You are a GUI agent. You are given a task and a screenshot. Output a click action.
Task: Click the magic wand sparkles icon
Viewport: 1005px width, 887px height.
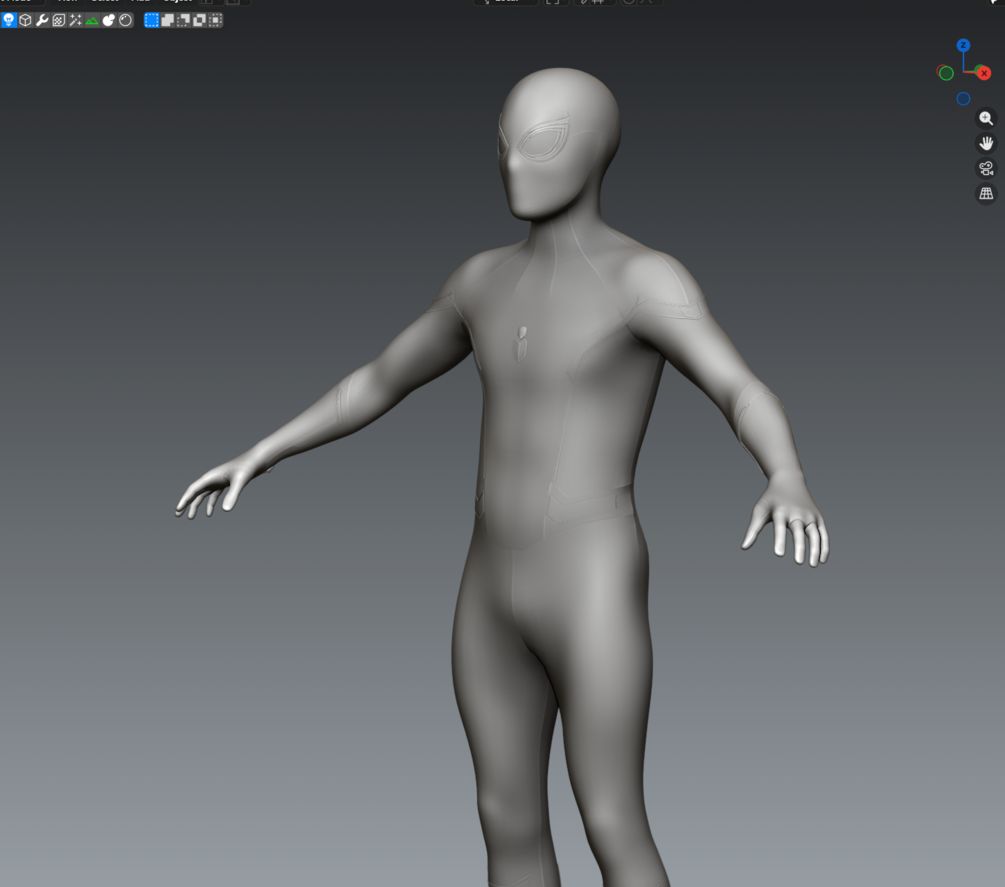[76, 21]
